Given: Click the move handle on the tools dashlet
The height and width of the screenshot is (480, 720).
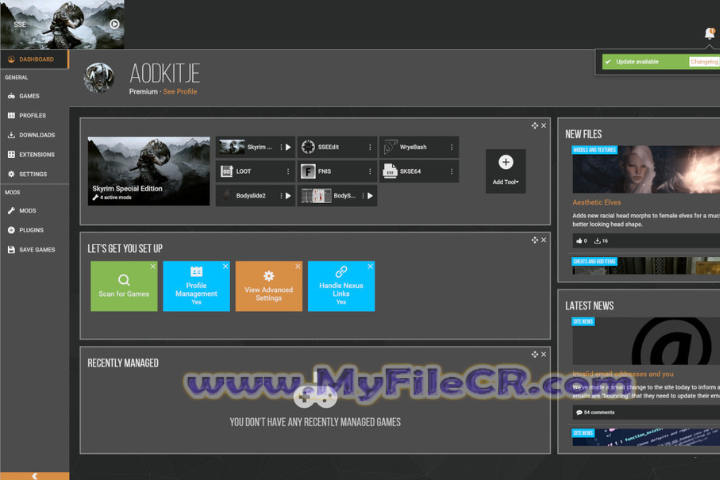Looking at the screenshot, I should (x=534, y=125).
